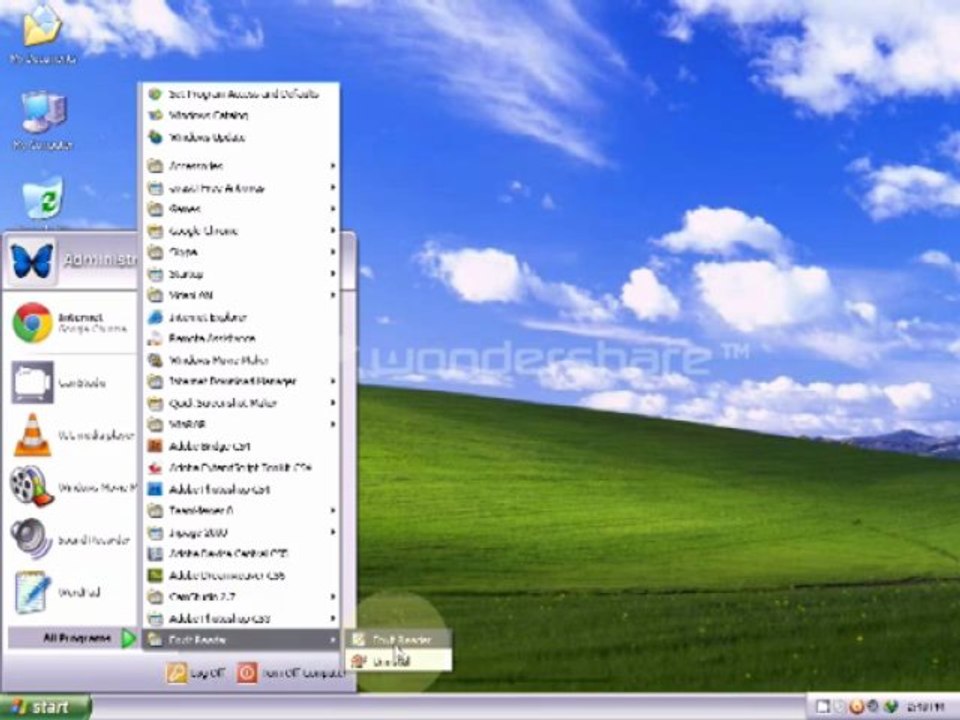Screen dimensions: 960x720
Task: Expand the TeamViewer 6 folder
Action: coord(241,511)
